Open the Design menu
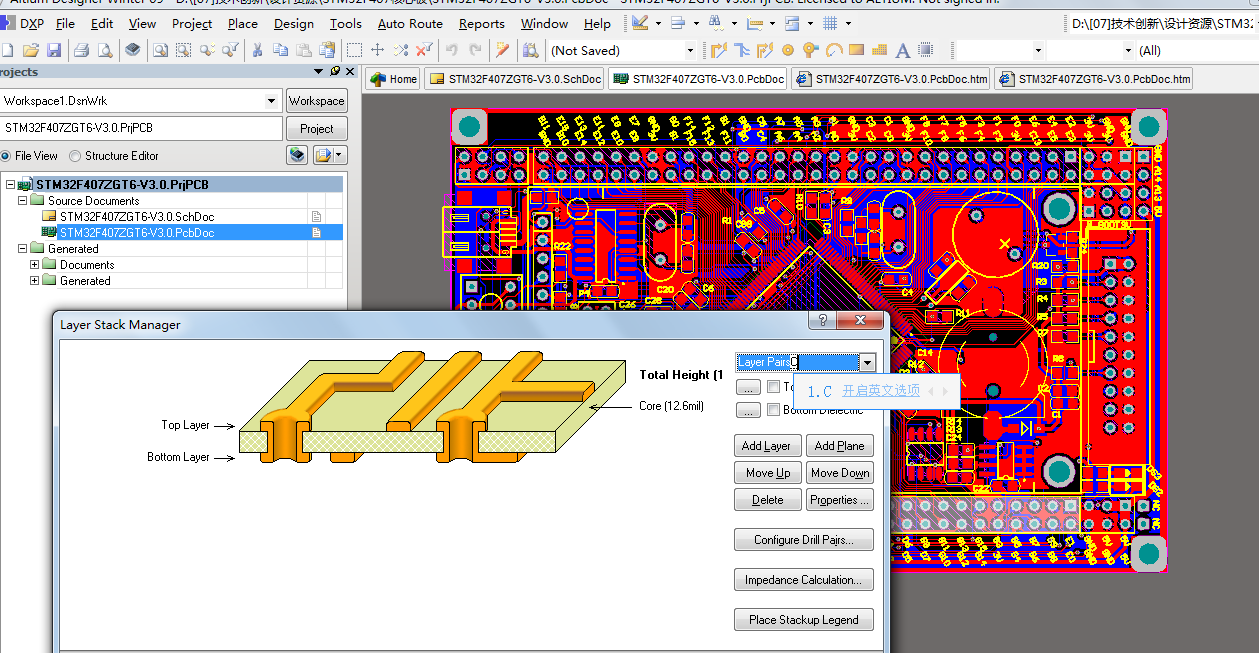The image size is (1259, 653). tap(293, 23)
